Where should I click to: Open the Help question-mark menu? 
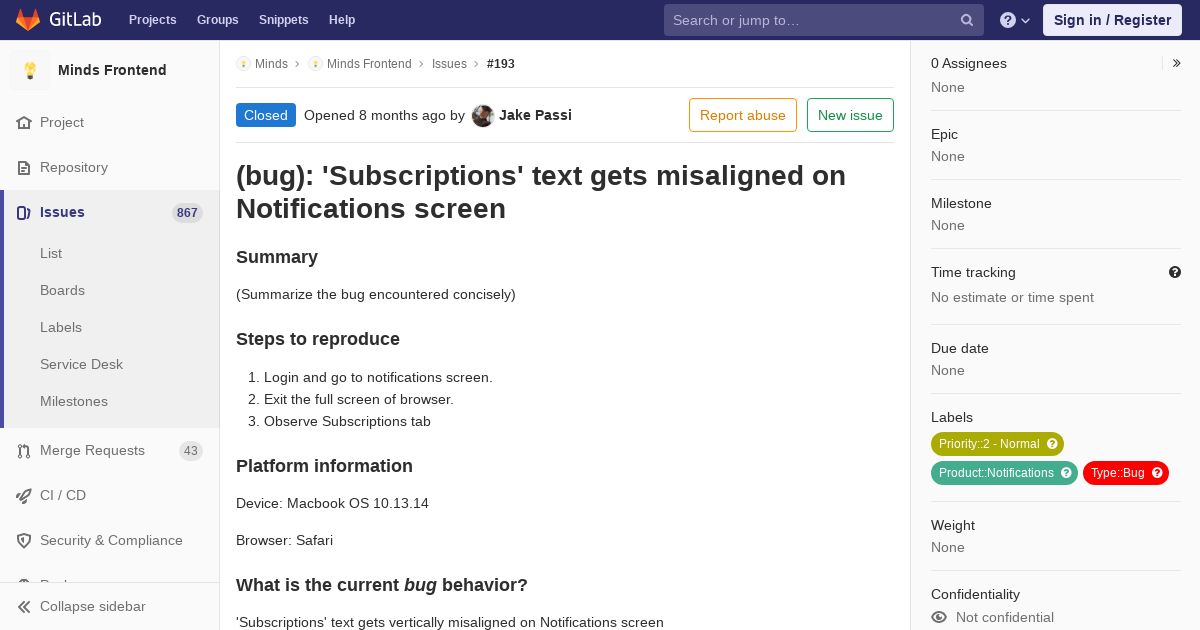[1015, 20]
